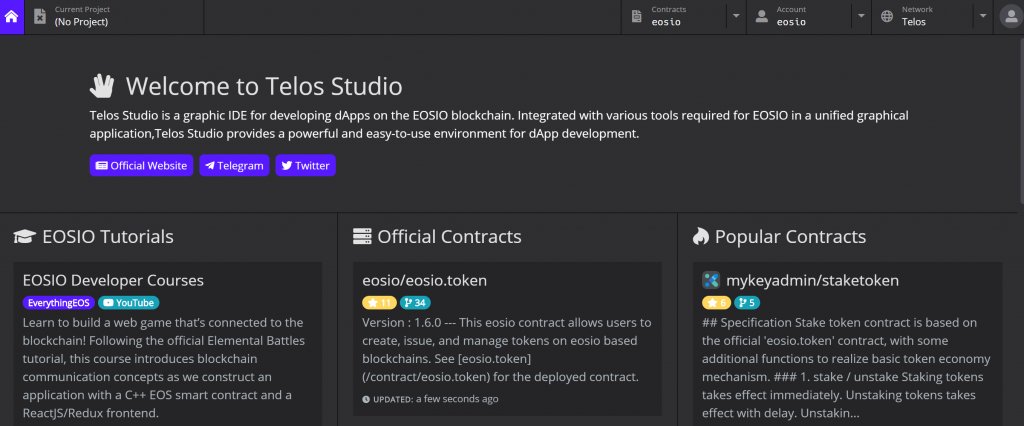The width and height of the screenshot is (1024, 426).
Task: Click the 6 stars badge on staketoken
Action: (716, 303)
